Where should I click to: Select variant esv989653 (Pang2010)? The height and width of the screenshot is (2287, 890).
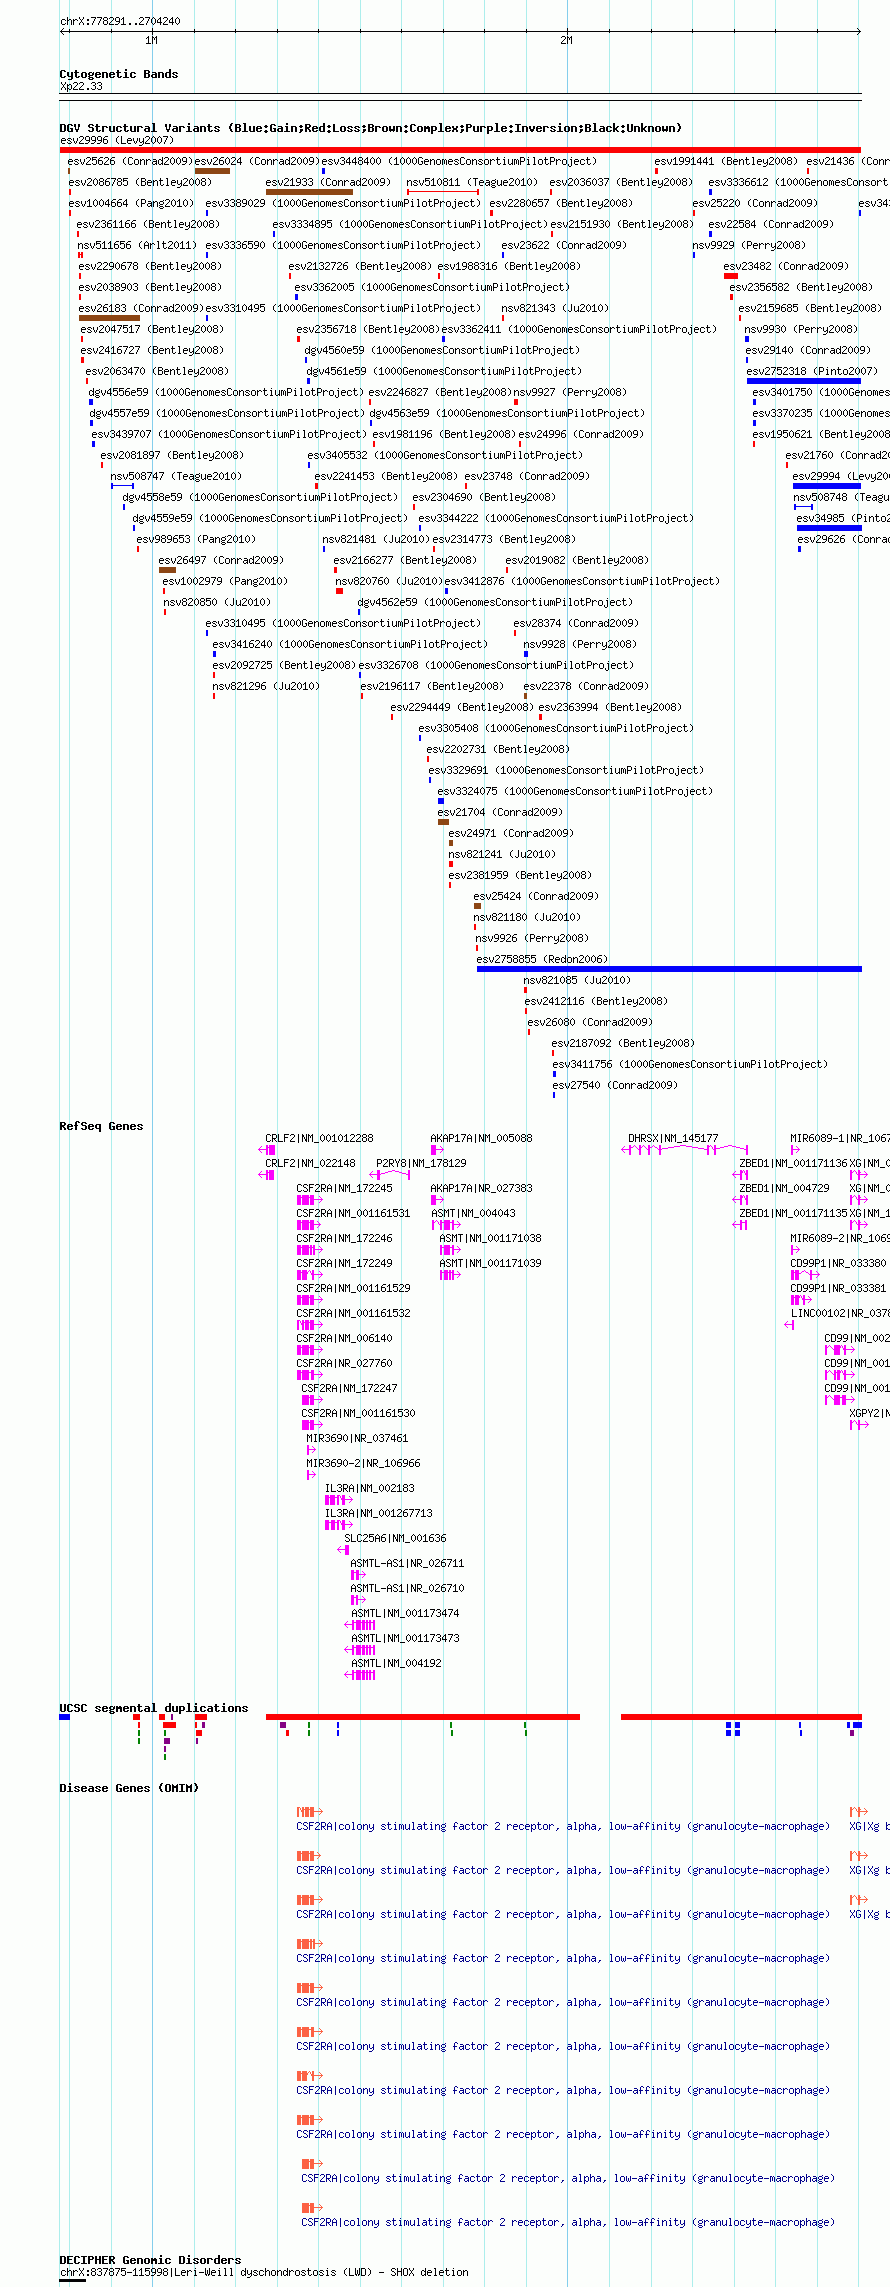tap(196, 539)
